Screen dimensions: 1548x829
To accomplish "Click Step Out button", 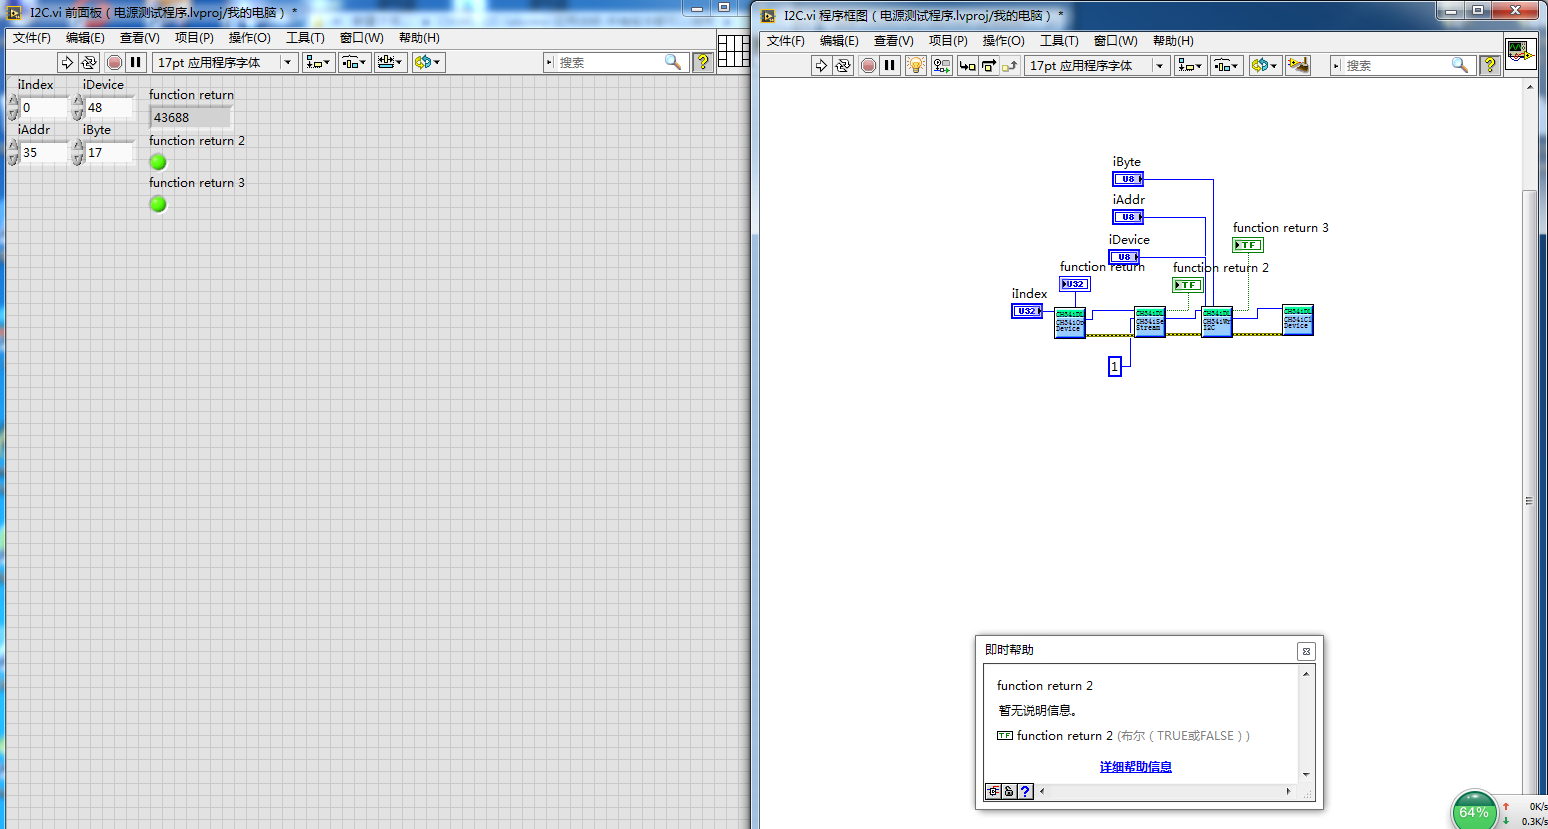I will (x=1009, y=65).
